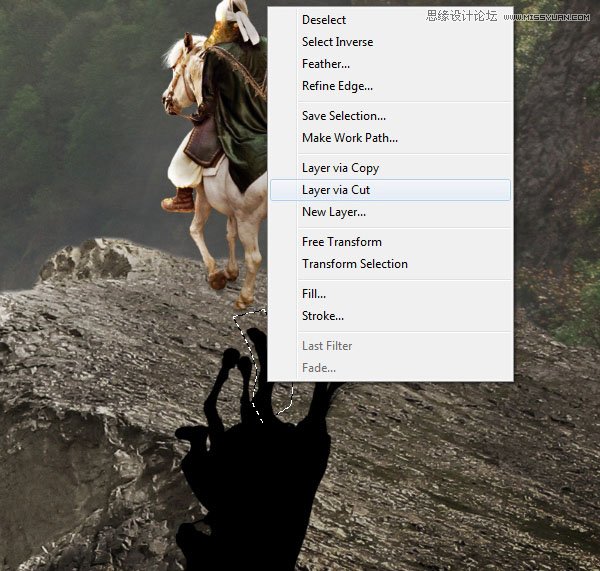Select the Select Inverse menu entry
Viewport: 600px width, 571px height.
click(x=390, y=42)
